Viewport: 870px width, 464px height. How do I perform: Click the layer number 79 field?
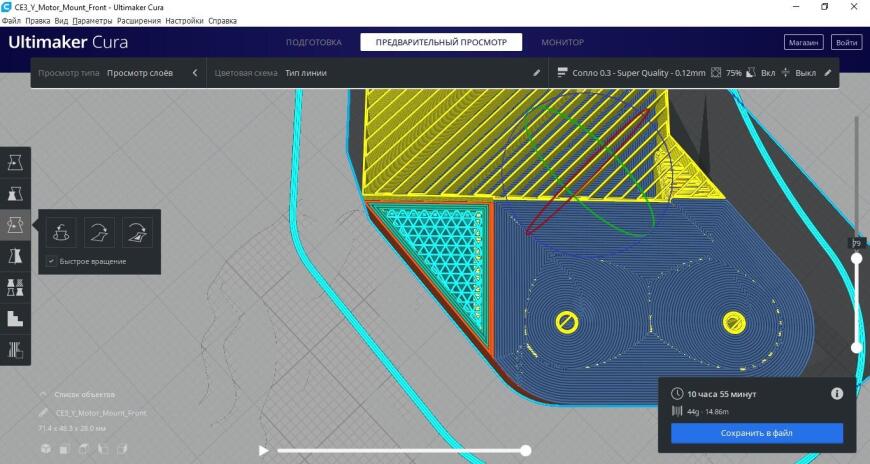click(x=856, y=244)
